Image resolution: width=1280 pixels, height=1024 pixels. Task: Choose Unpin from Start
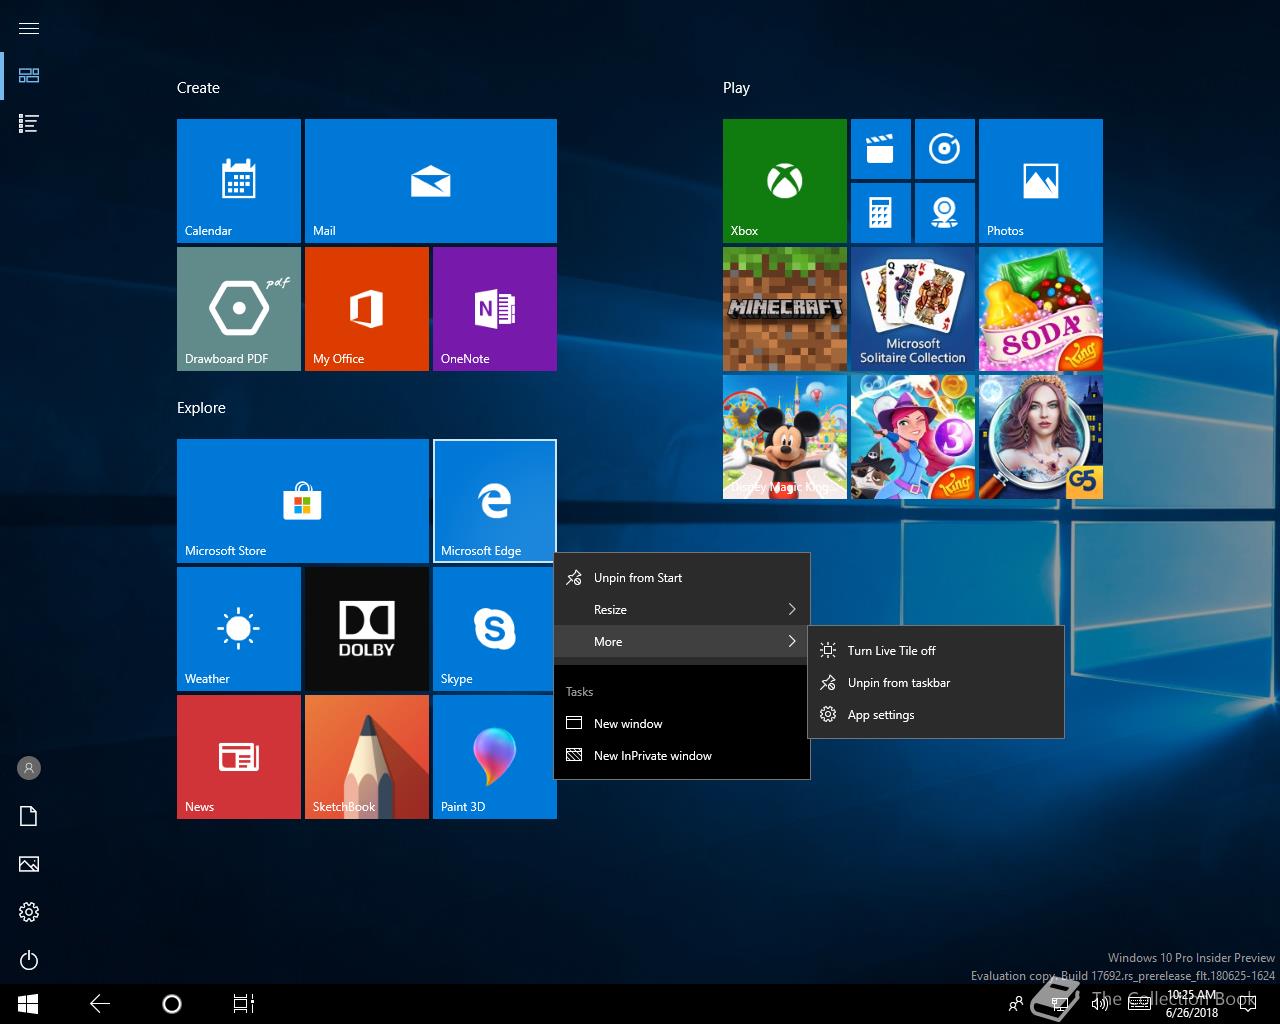pos(638,578)
